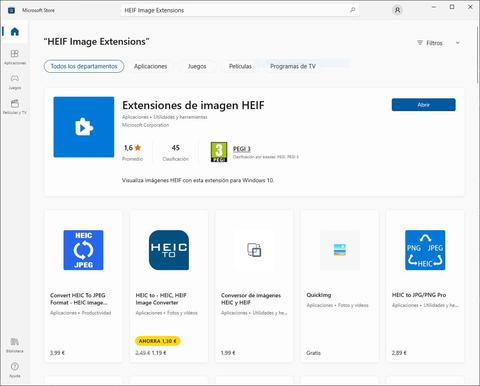Select the Todos los departamentos tab

pos(84,66)
